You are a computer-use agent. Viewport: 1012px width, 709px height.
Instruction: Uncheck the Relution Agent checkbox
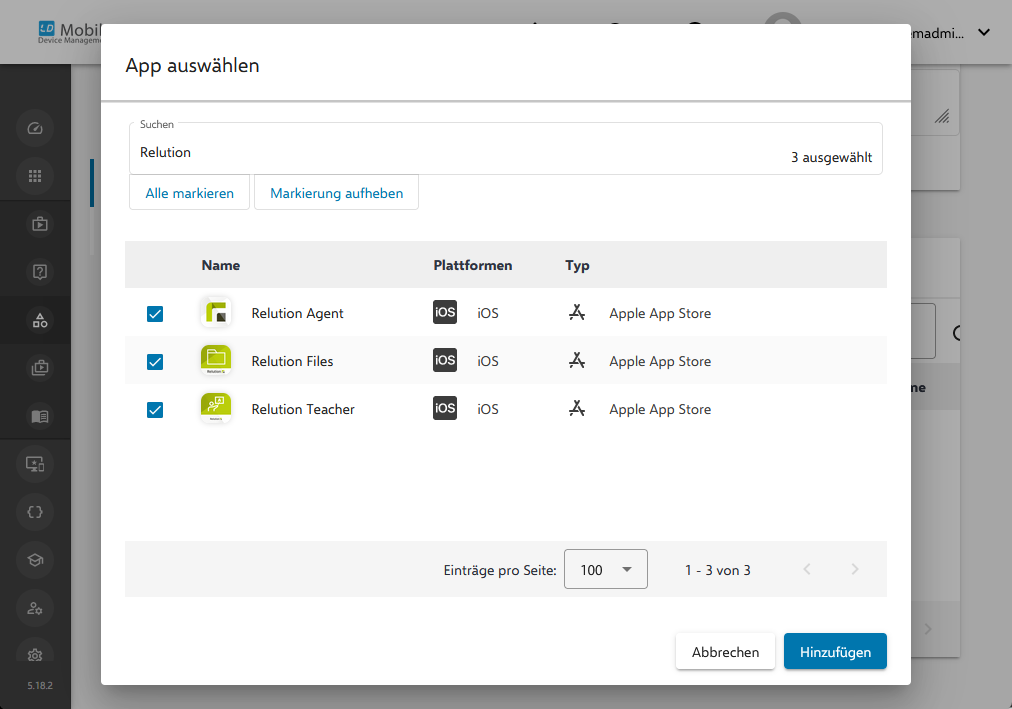[155, 314]
